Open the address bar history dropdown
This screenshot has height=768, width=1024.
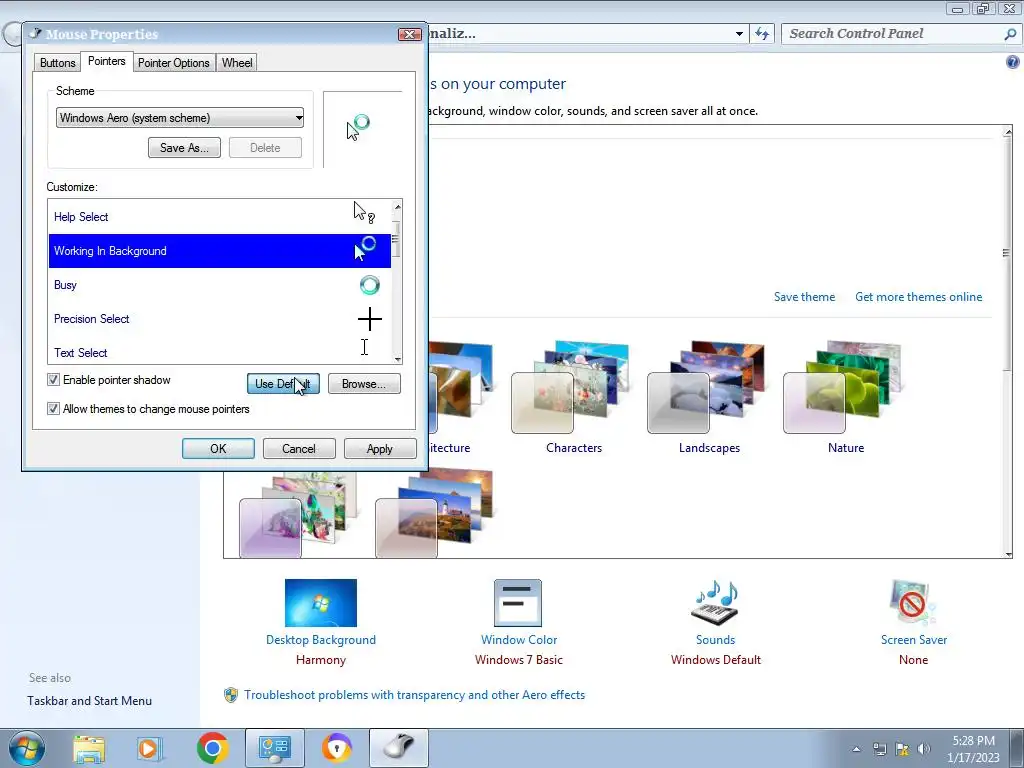(x=739, y=34)
